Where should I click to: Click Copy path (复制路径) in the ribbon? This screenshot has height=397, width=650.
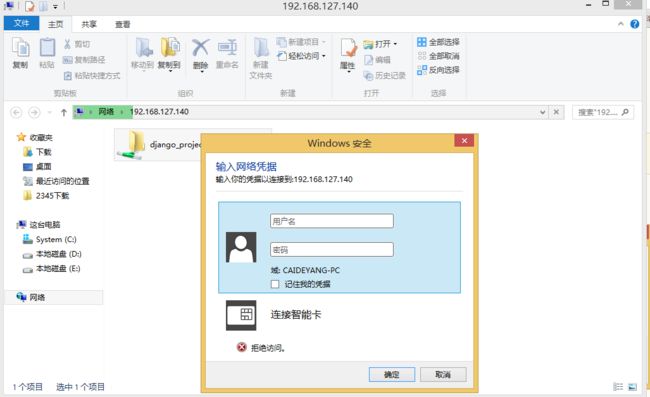(x=84, y=60)
